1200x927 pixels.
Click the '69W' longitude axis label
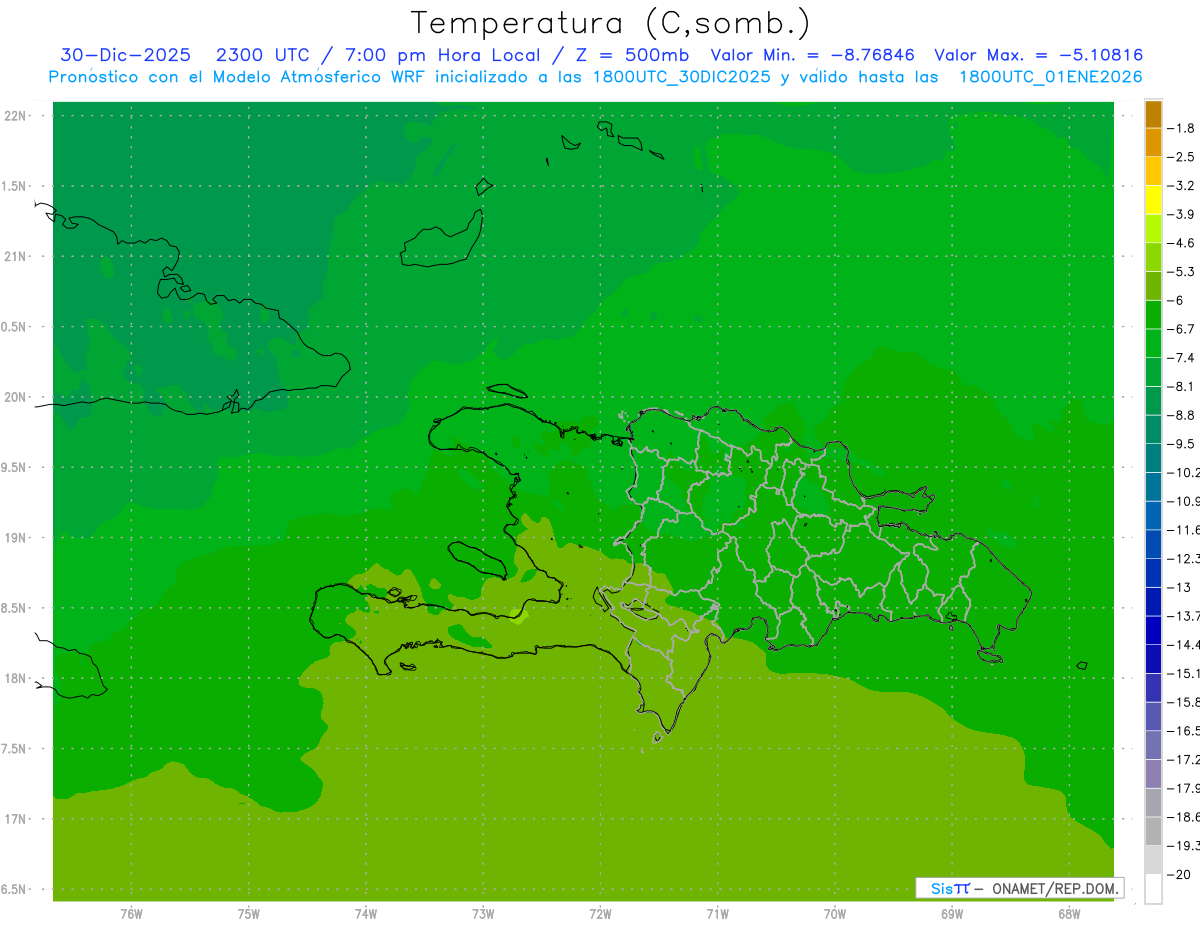click(952, 914)
